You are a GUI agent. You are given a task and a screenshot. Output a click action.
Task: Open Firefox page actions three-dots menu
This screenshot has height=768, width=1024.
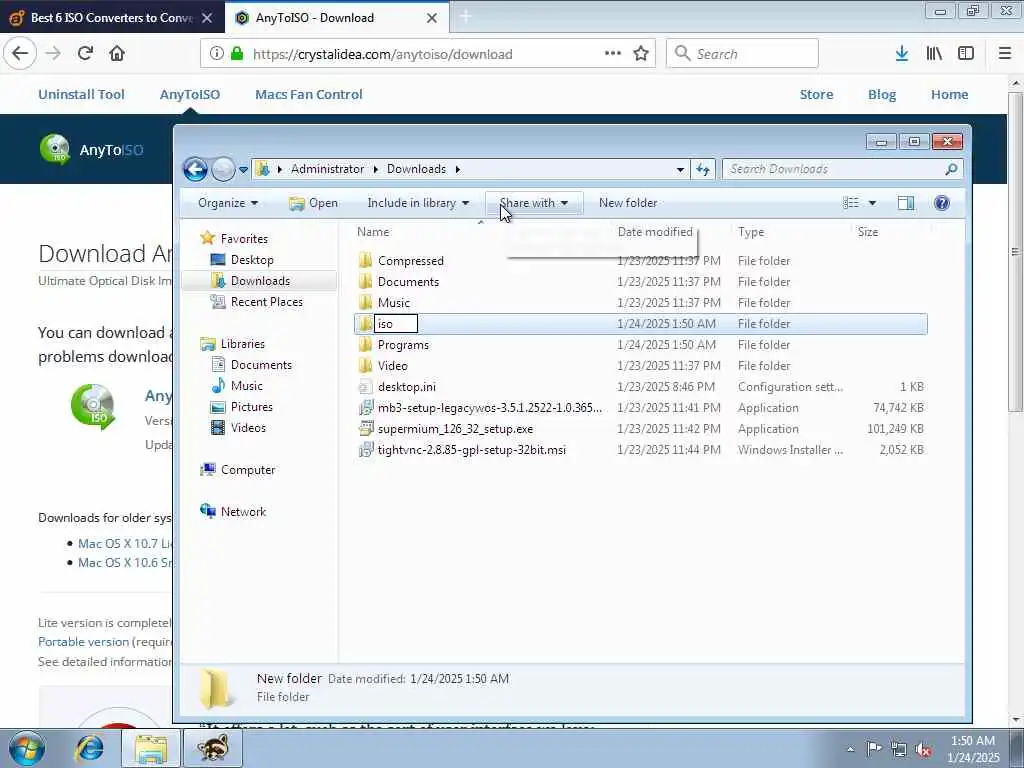pyautogui.click(x=613, y=54)
